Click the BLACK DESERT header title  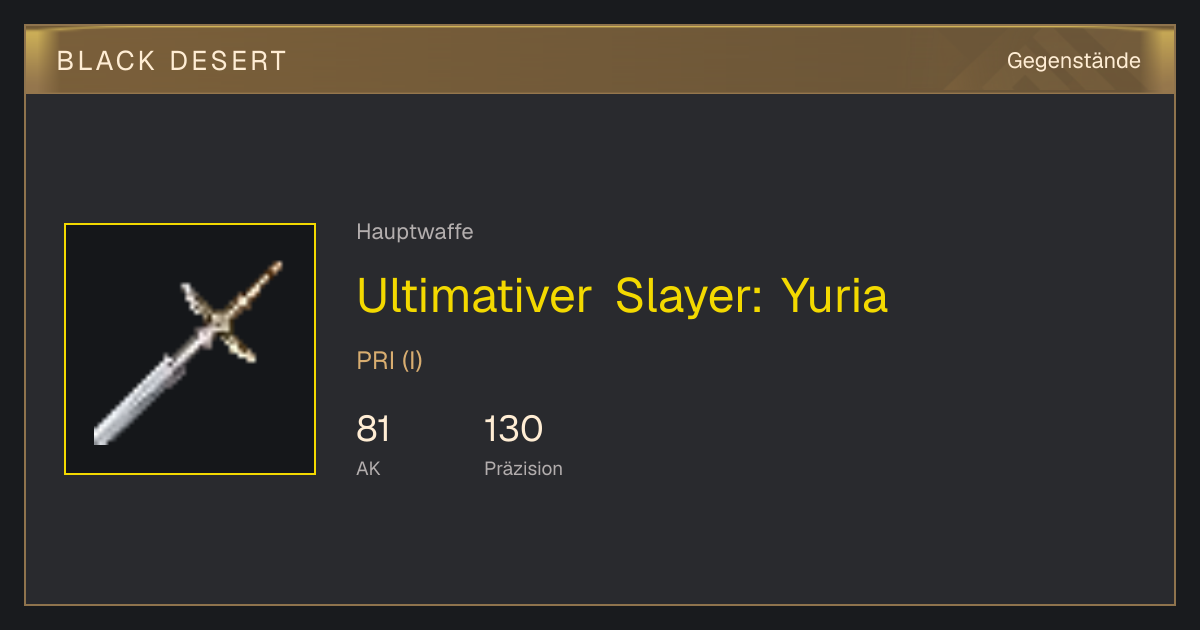click(172, 61)
